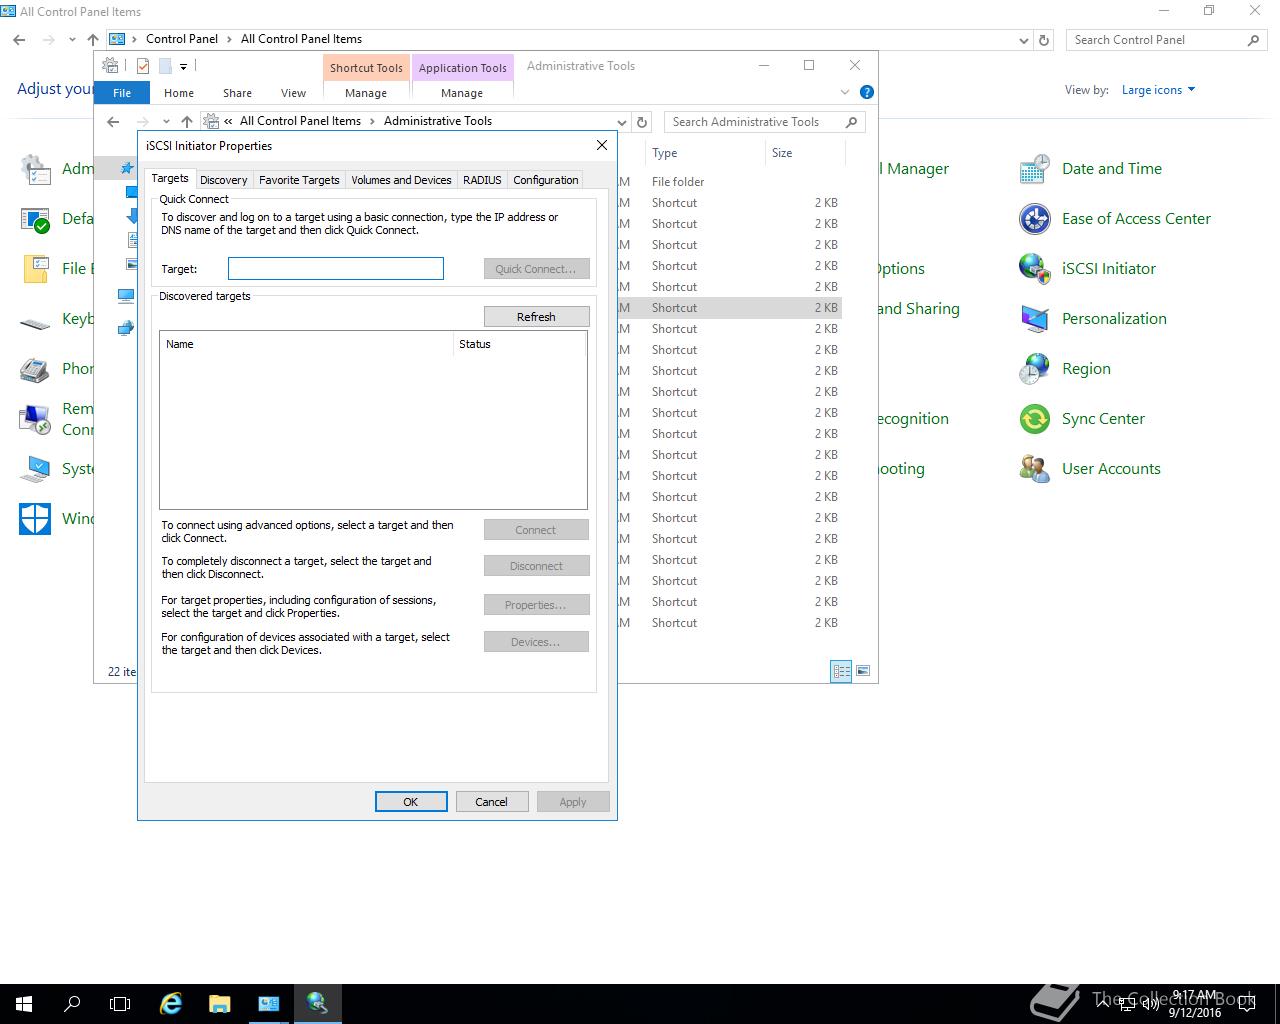Switch to details view layout icon
Viewport: 1280px width, 1024px height.
(841, 672)
